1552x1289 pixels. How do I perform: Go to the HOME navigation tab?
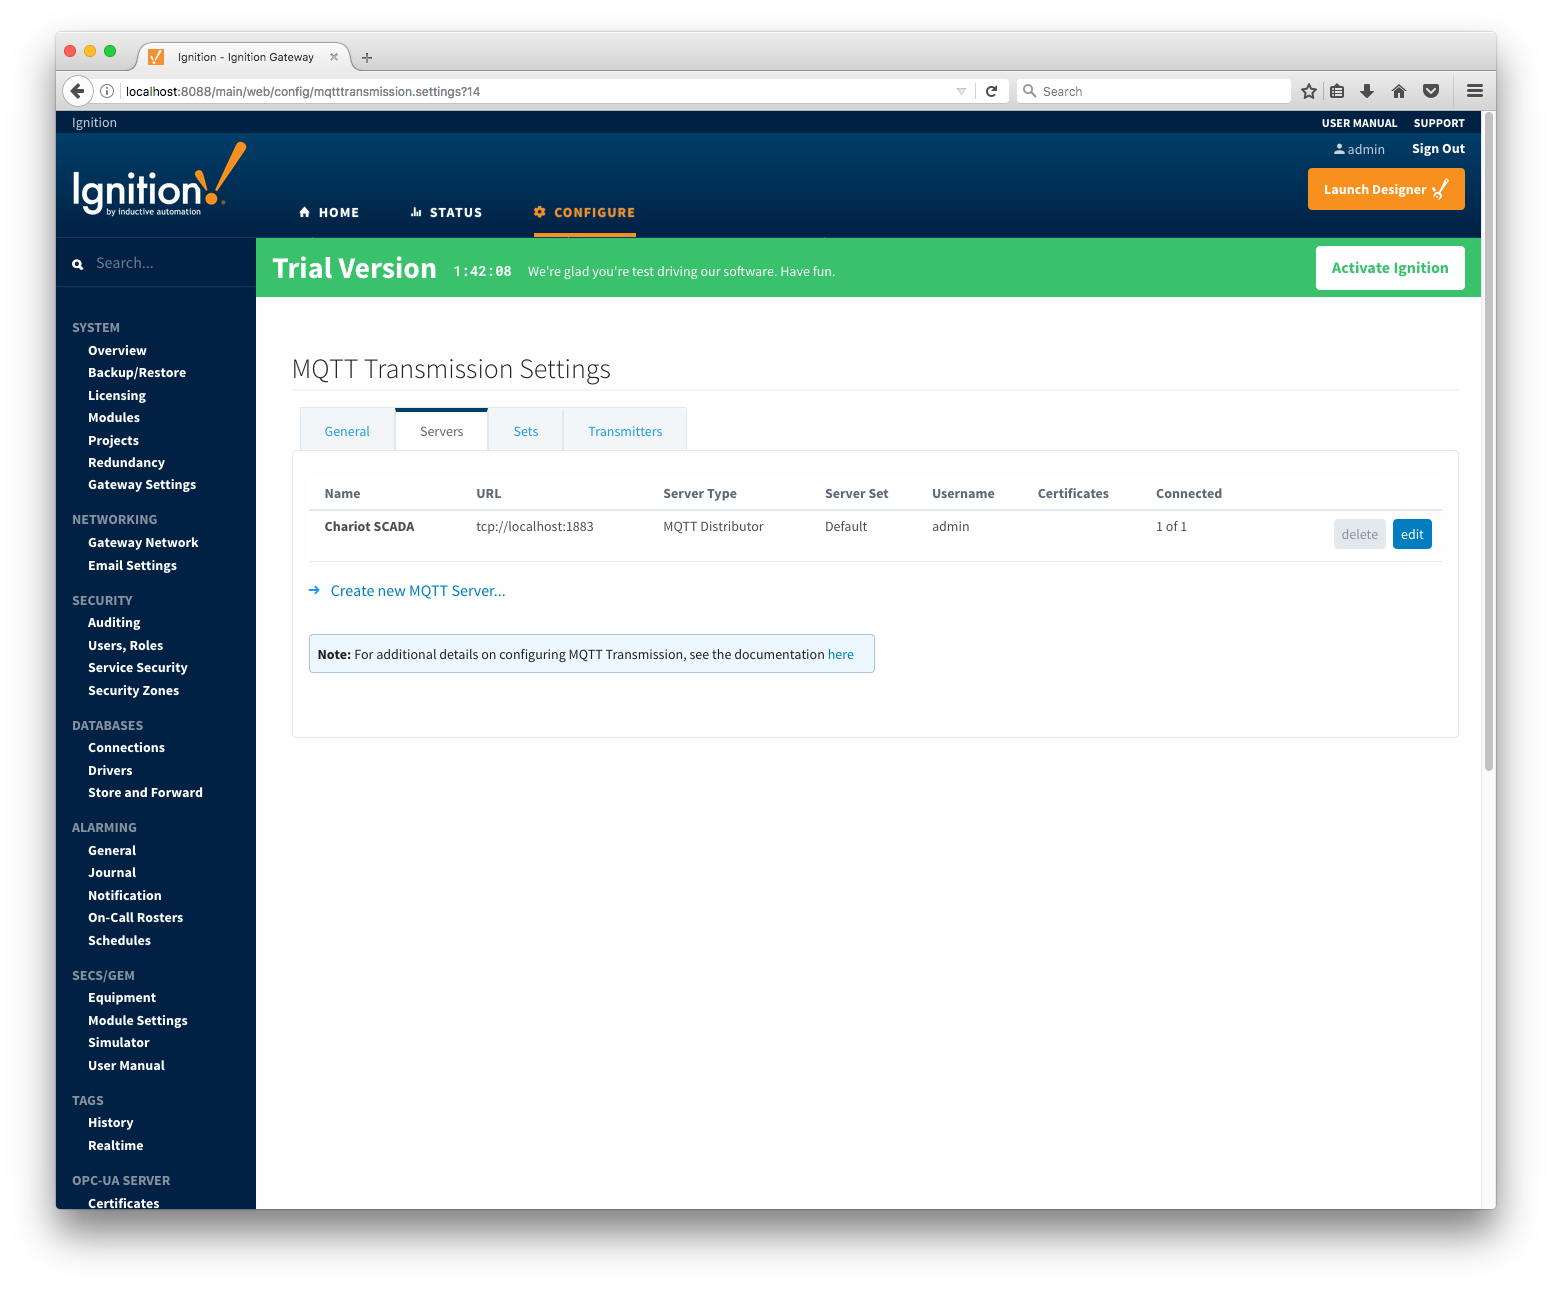click(x=329, y=212)
